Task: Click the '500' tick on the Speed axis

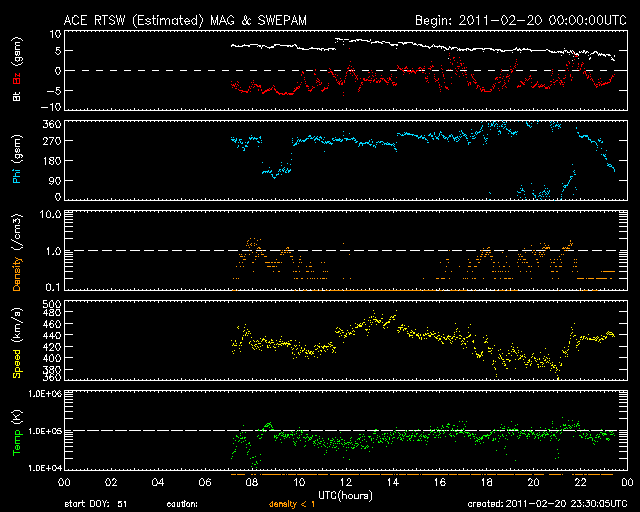Action: (52, 304)
